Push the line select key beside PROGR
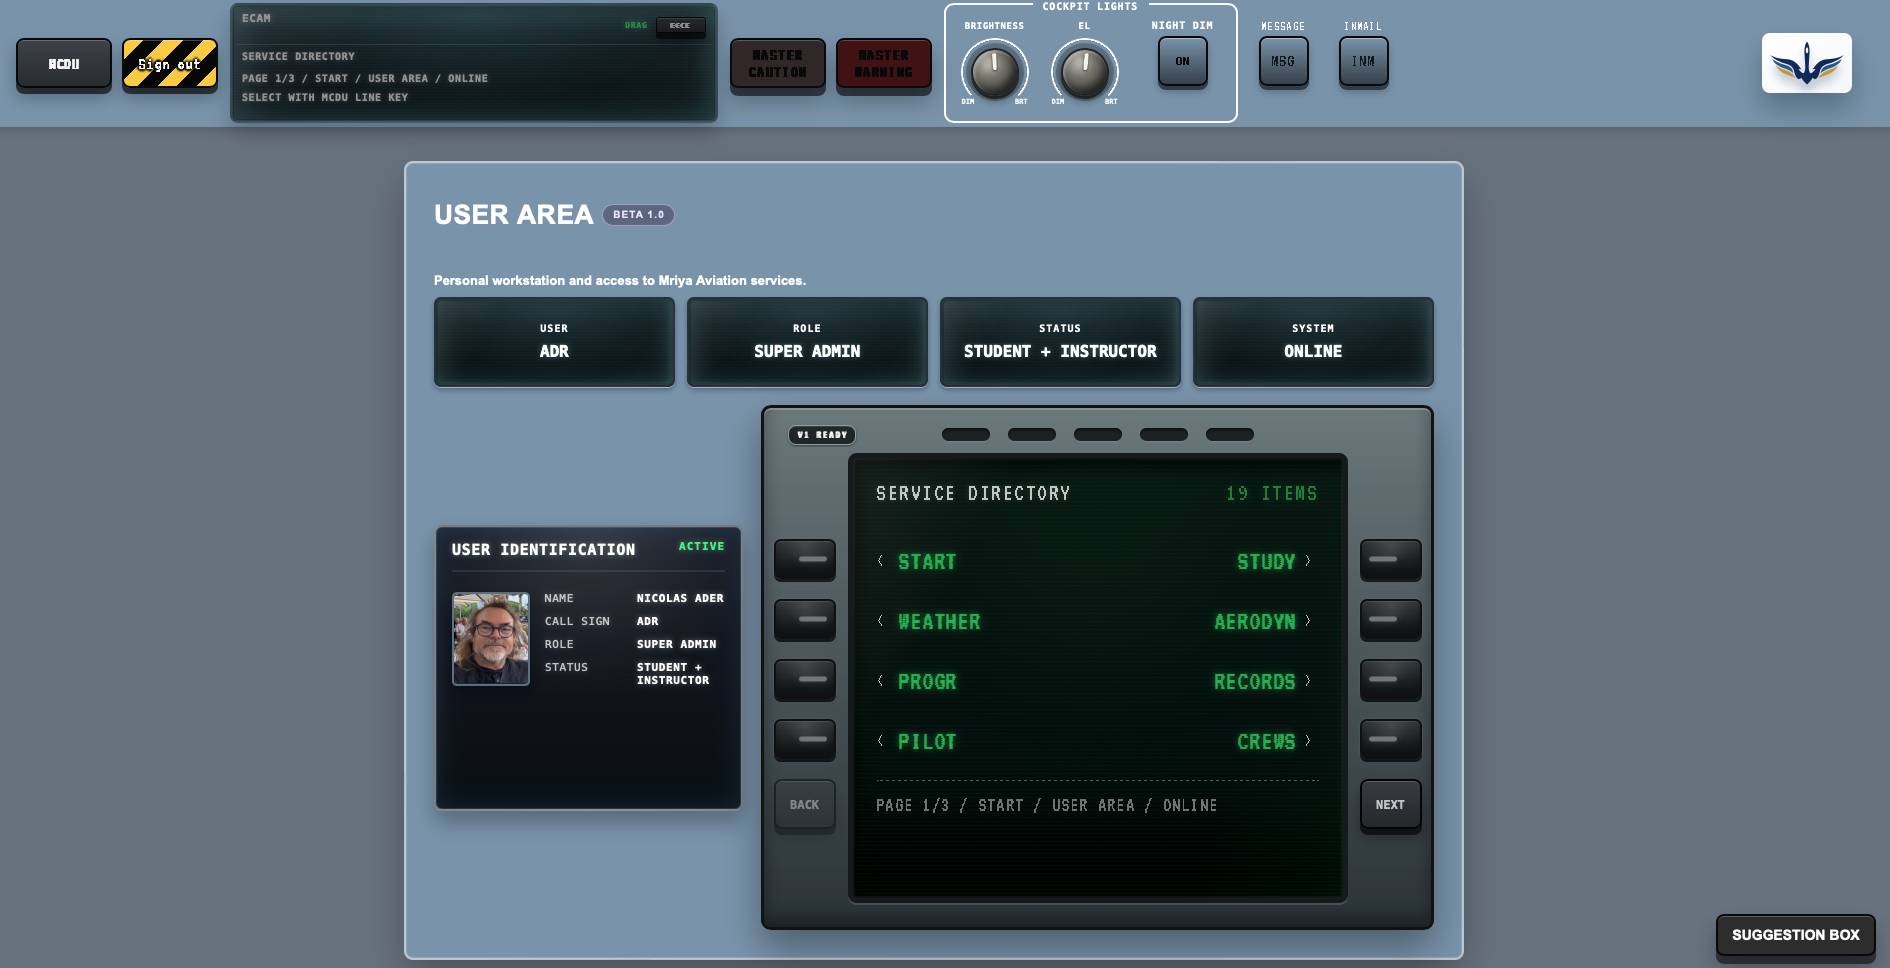 click(x=805, y=680)
